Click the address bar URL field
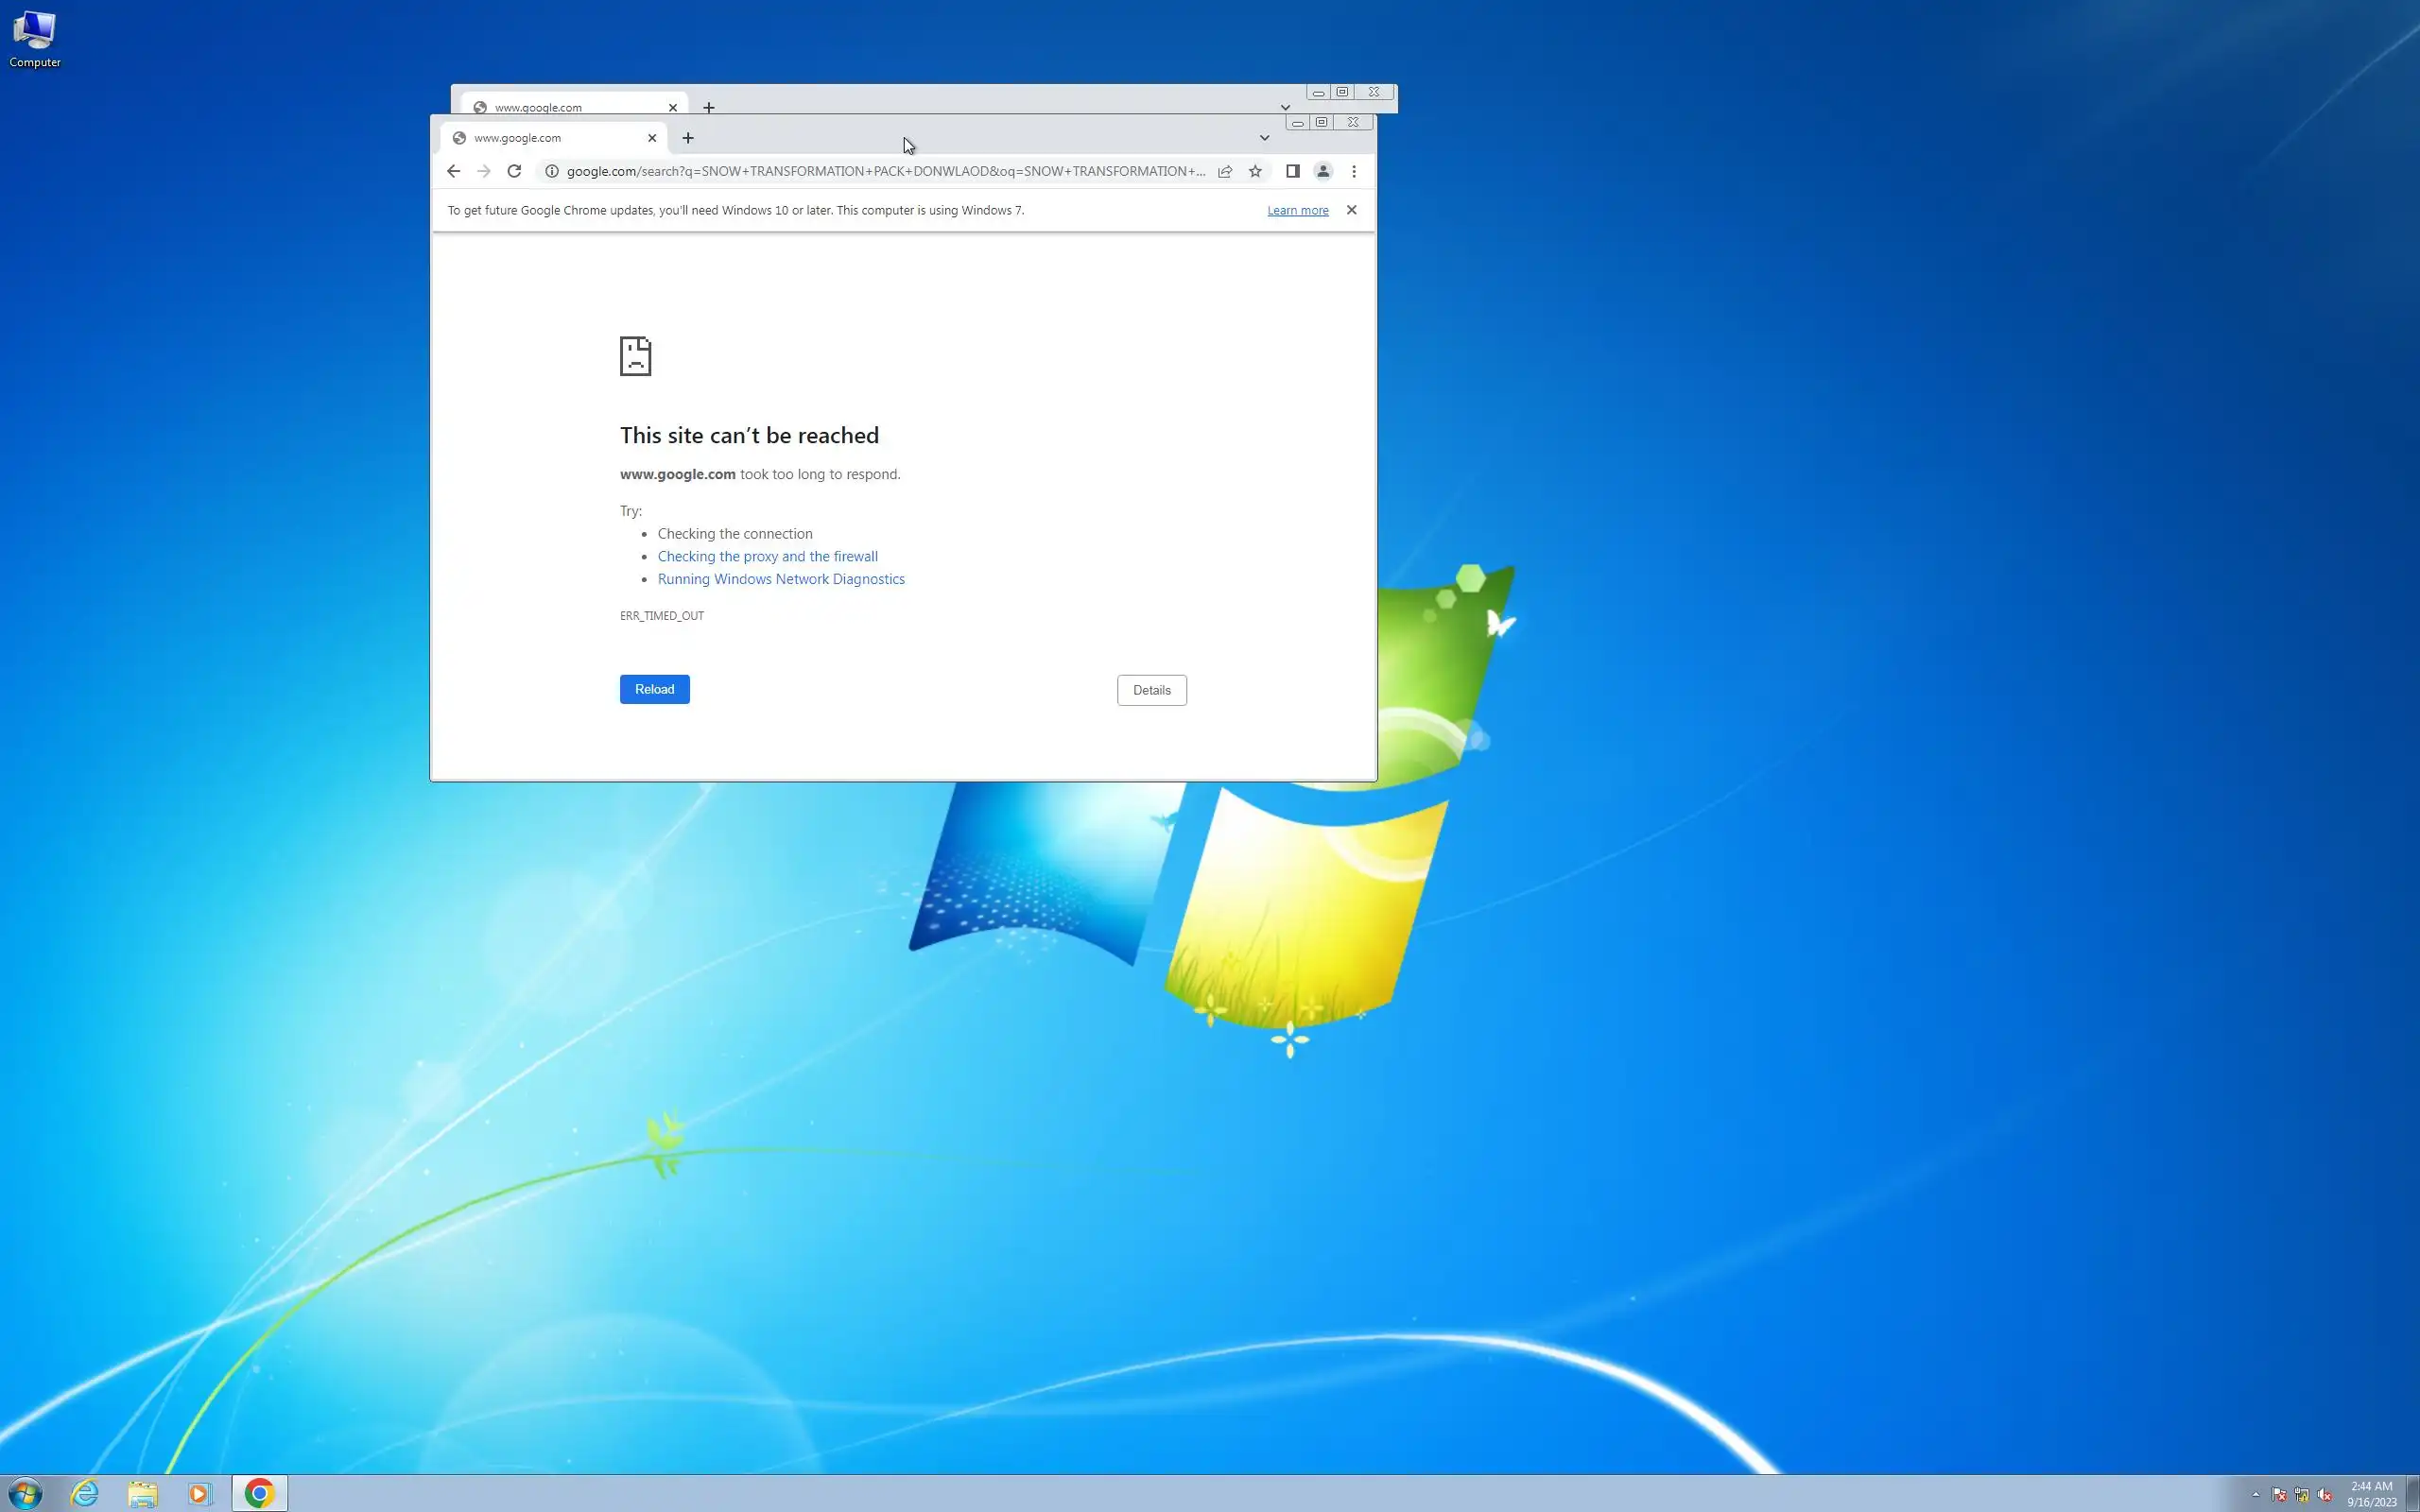 tap(885, 171)
